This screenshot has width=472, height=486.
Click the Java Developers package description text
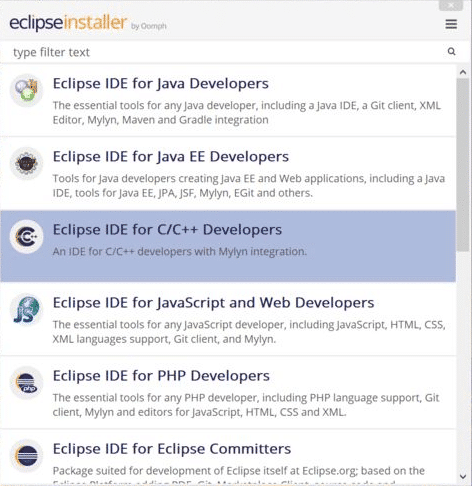tap(247, 112)
